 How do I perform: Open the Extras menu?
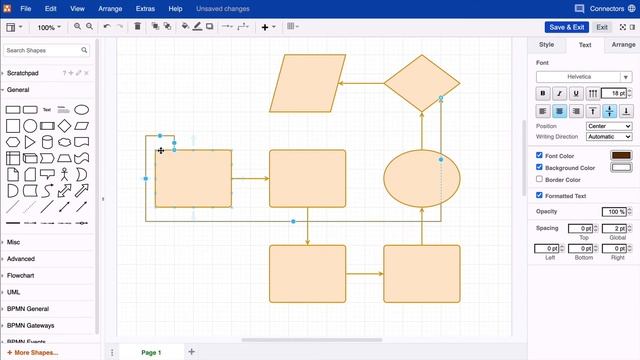click(x=145, y=9)
